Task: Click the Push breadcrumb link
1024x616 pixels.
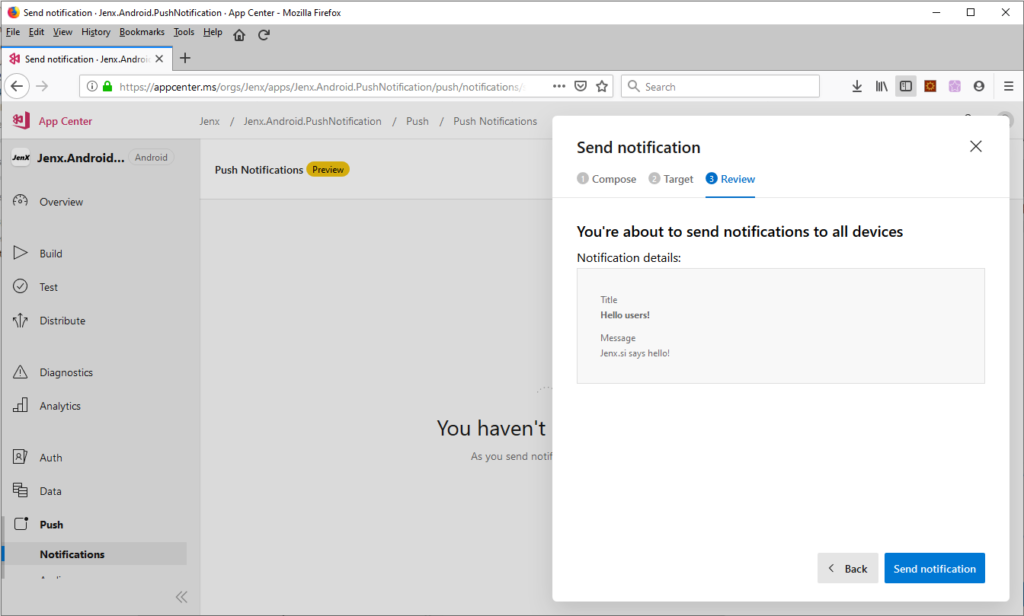Action: (x=417, y=122)
